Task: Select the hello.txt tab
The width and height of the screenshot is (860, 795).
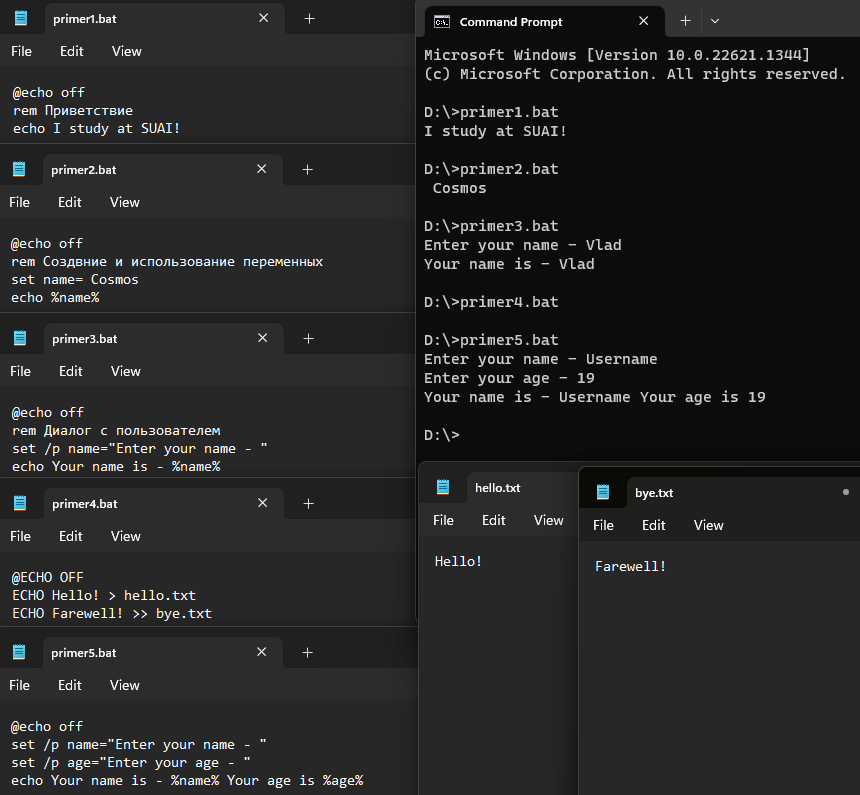Action: [x=522, y=487]
